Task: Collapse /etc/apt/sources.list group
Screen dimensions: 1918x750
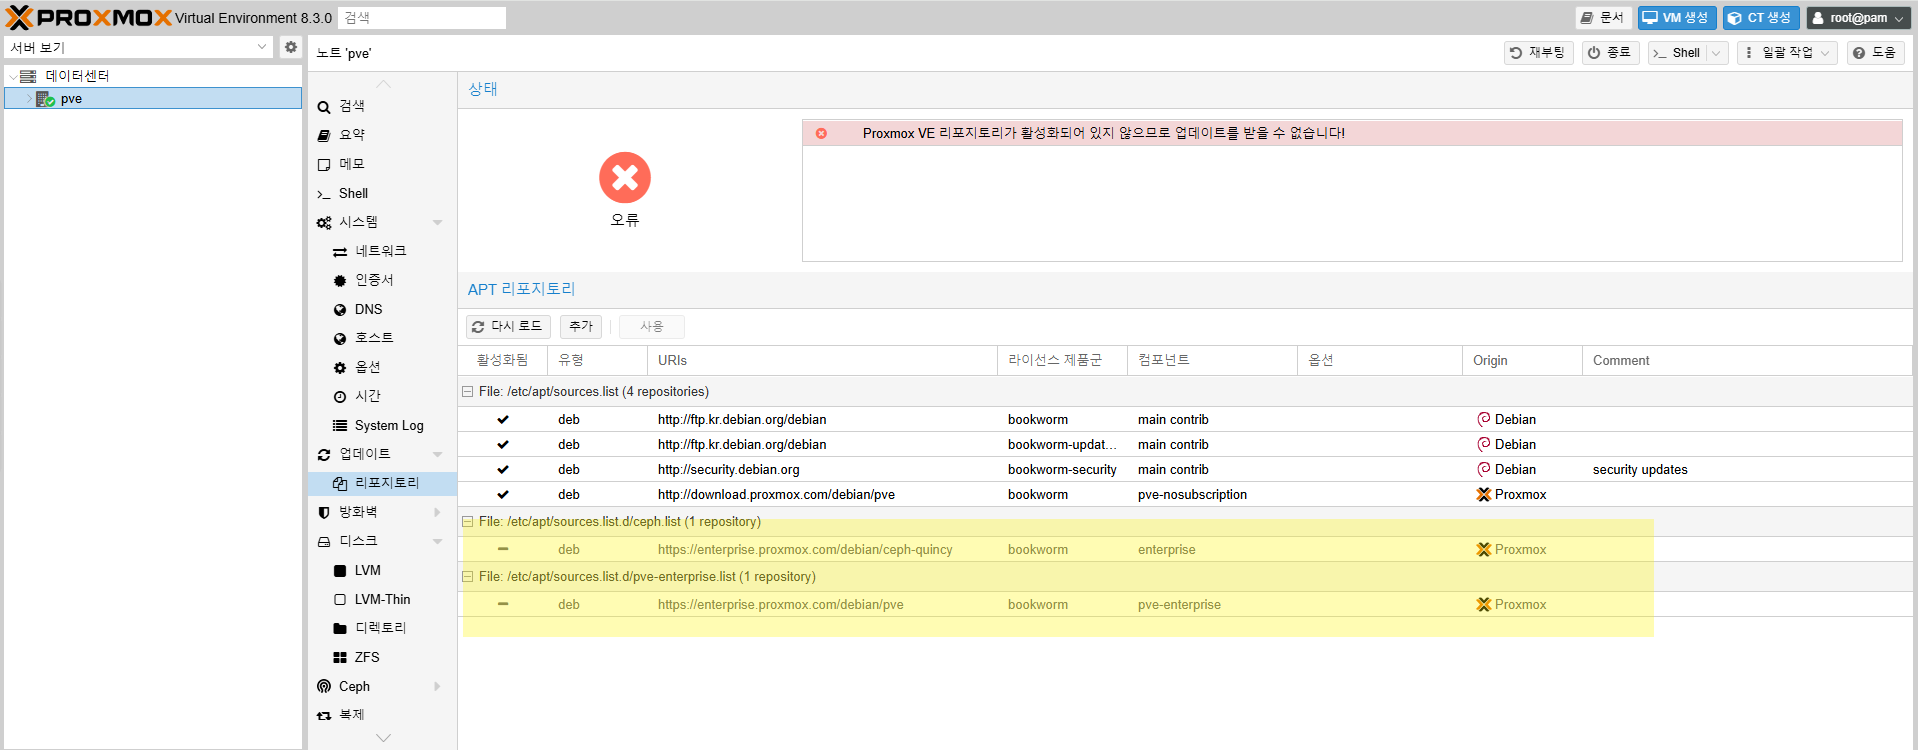Action: [x=467, y=392]
